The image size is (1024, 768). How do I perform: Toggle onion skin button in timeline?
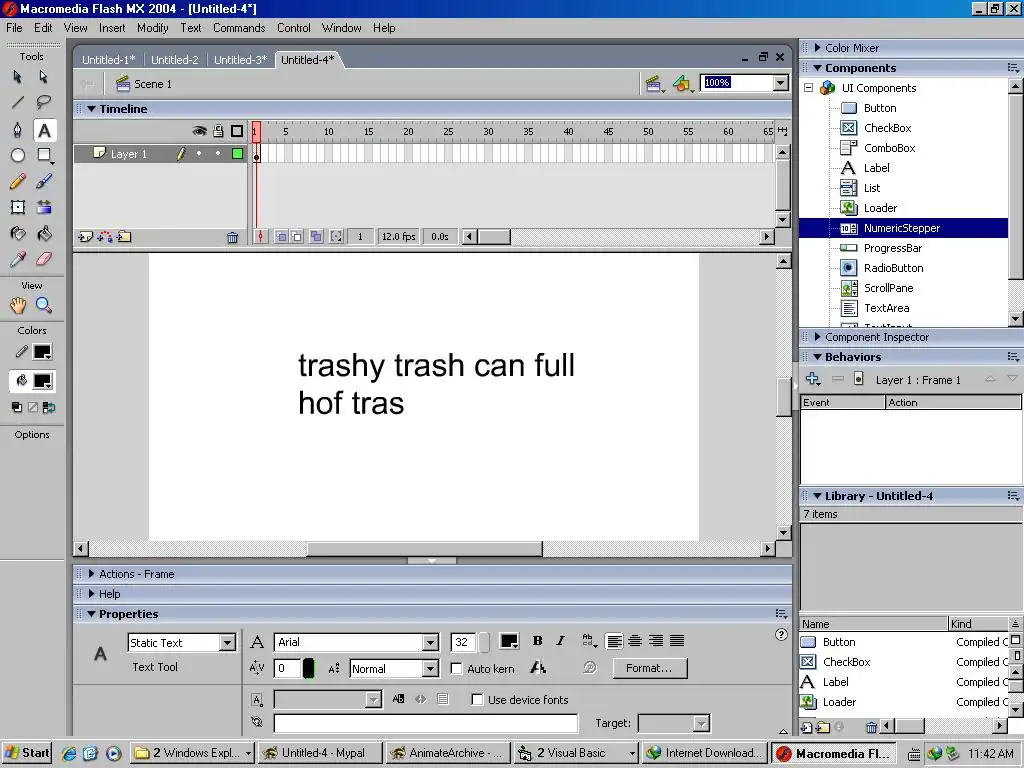coord(281,236)
